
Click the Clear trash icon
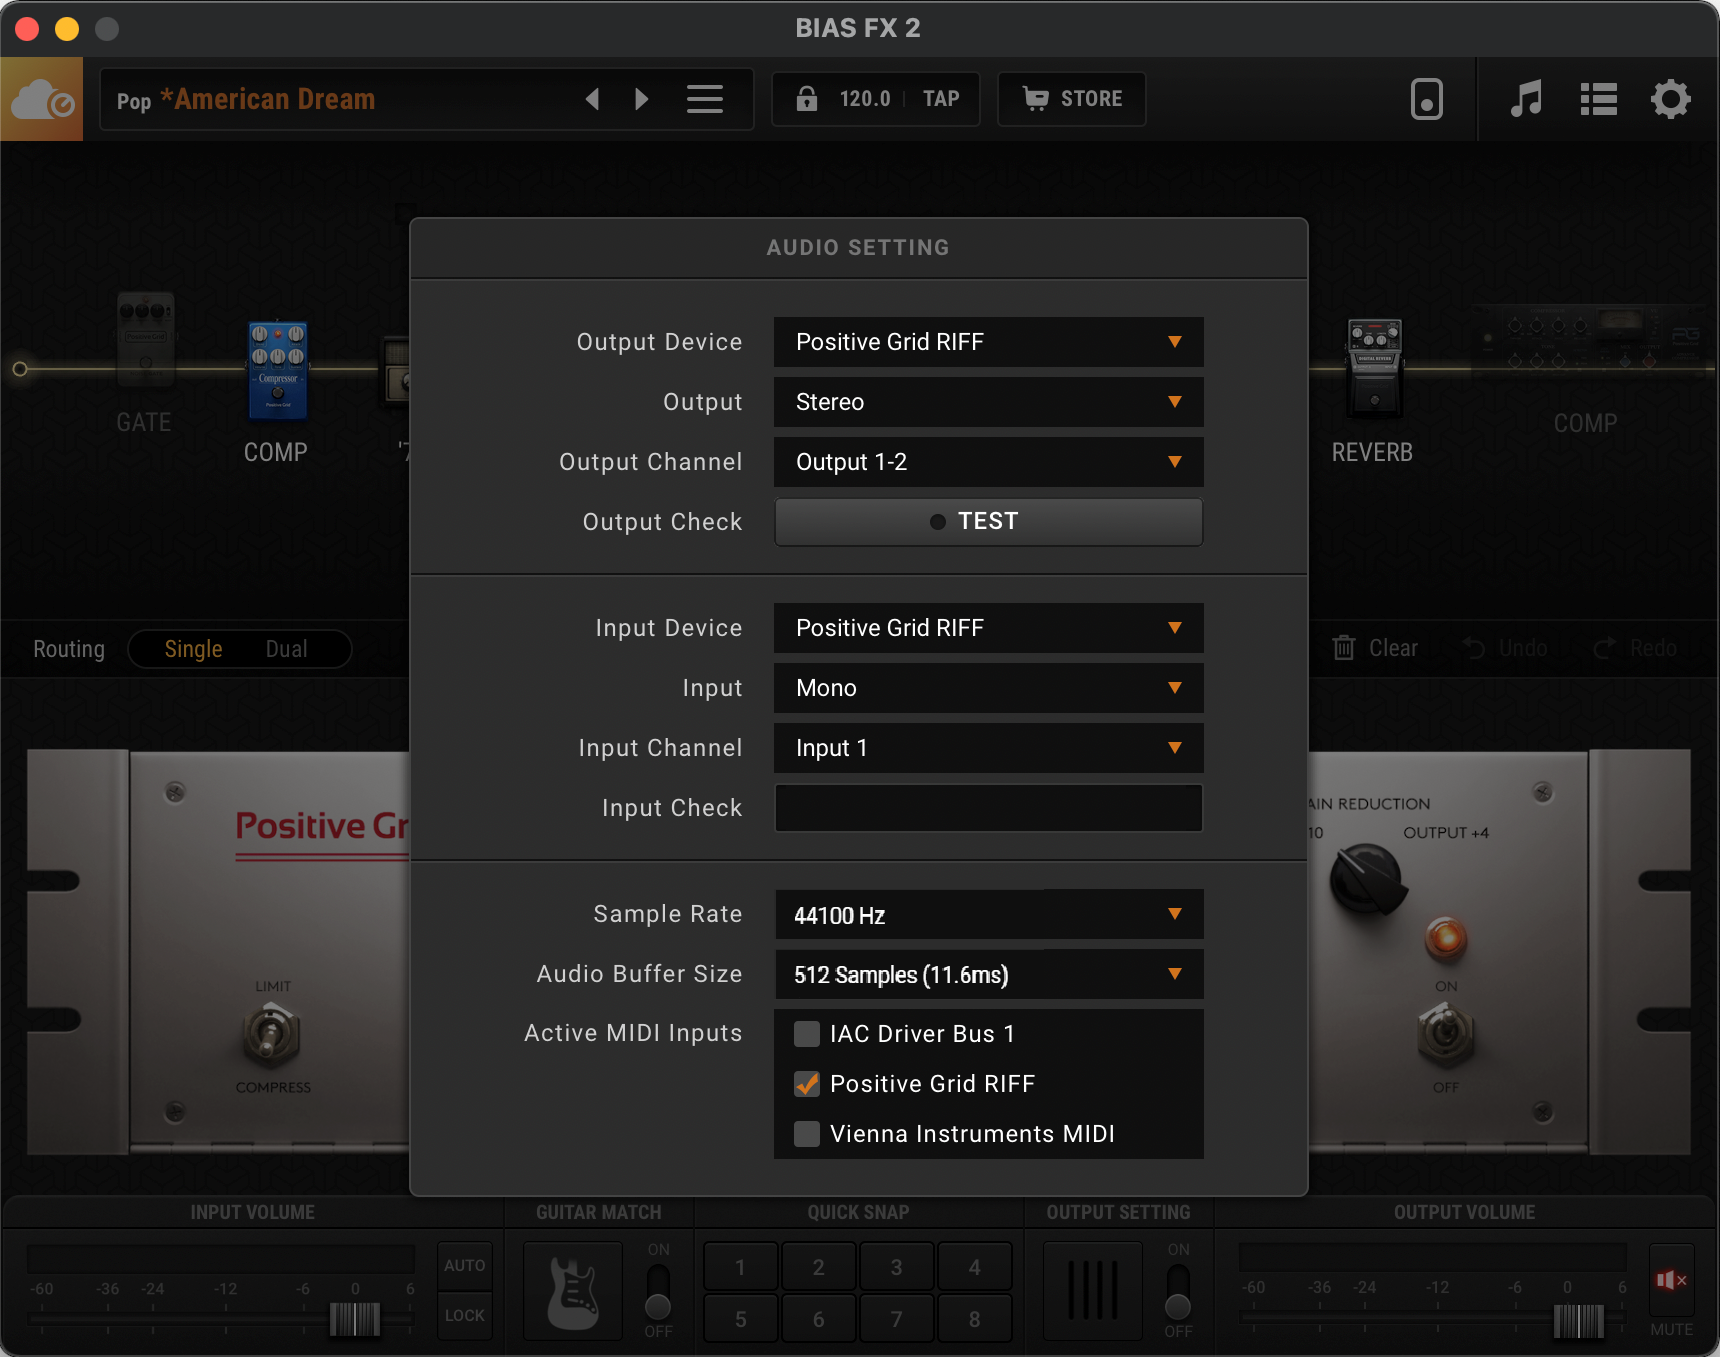tap(1344, 648)
